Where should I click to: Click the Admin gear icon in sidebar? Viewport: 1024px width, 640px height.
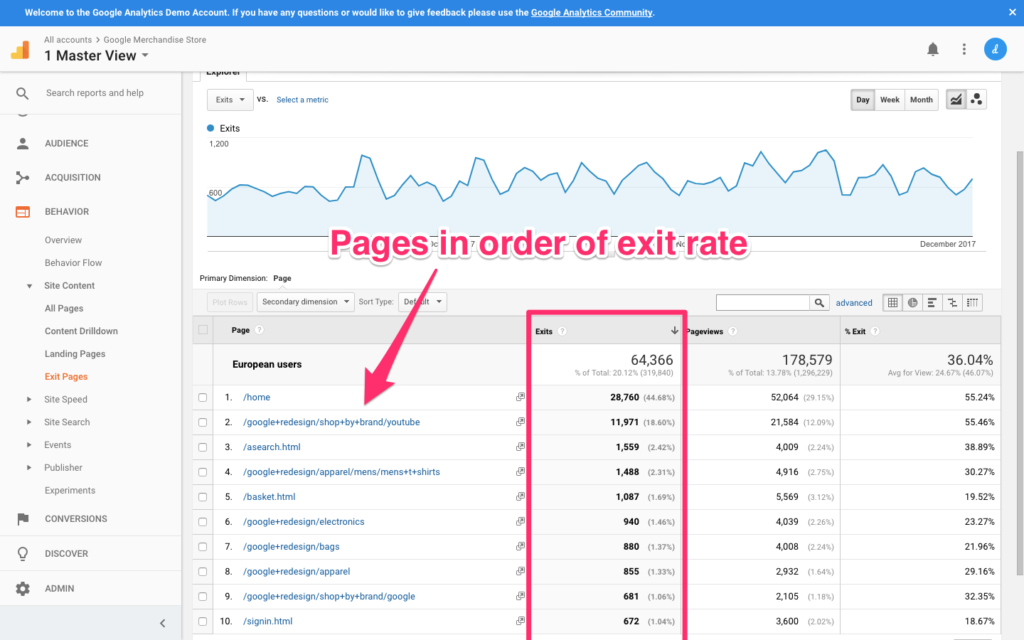[22, 589]
